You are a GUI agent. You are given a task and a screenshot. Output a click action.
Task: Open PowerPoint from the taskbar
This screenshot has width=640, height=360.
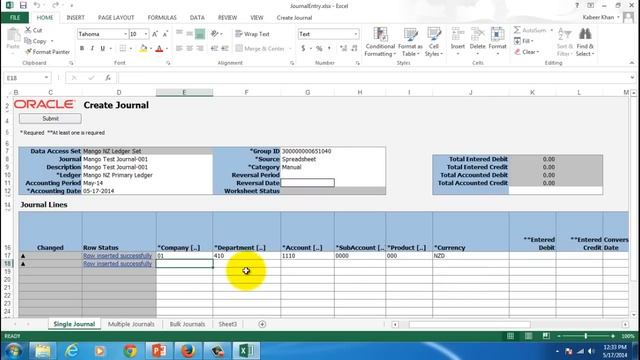(159, 351)
